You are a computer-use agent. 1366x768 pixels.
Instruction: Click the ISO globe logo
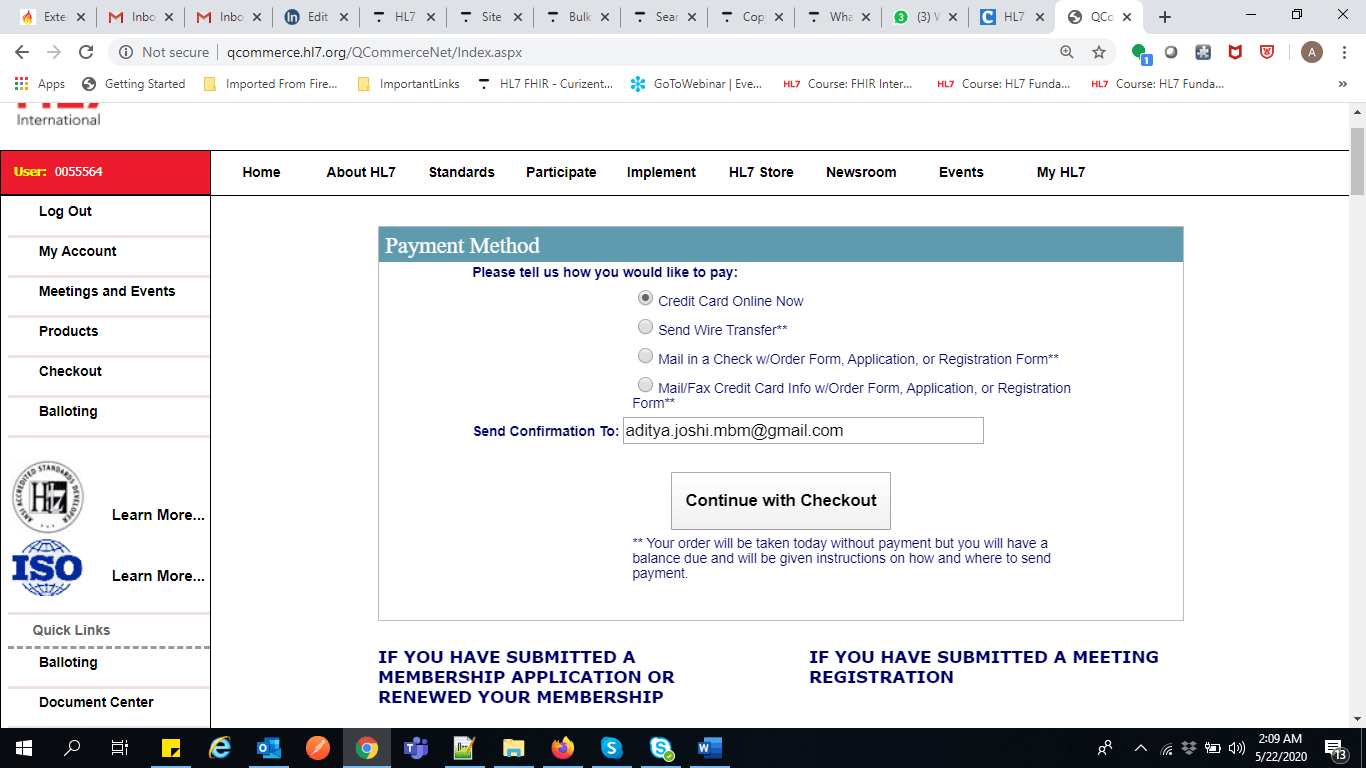tap(47, 568)
